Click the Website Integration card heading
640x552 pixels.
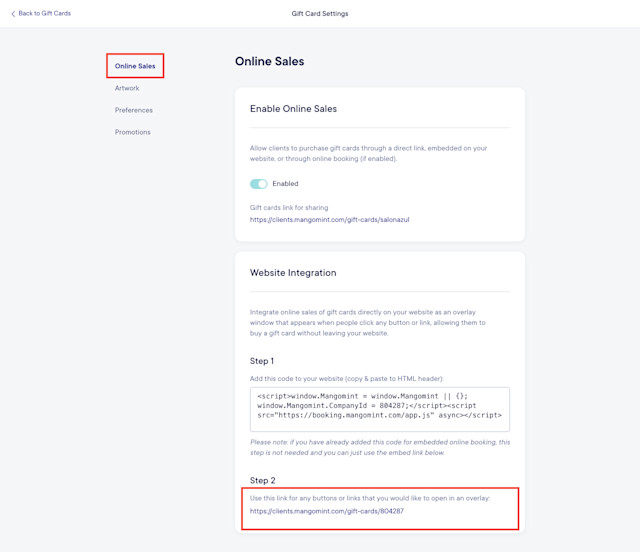(293, 273)
